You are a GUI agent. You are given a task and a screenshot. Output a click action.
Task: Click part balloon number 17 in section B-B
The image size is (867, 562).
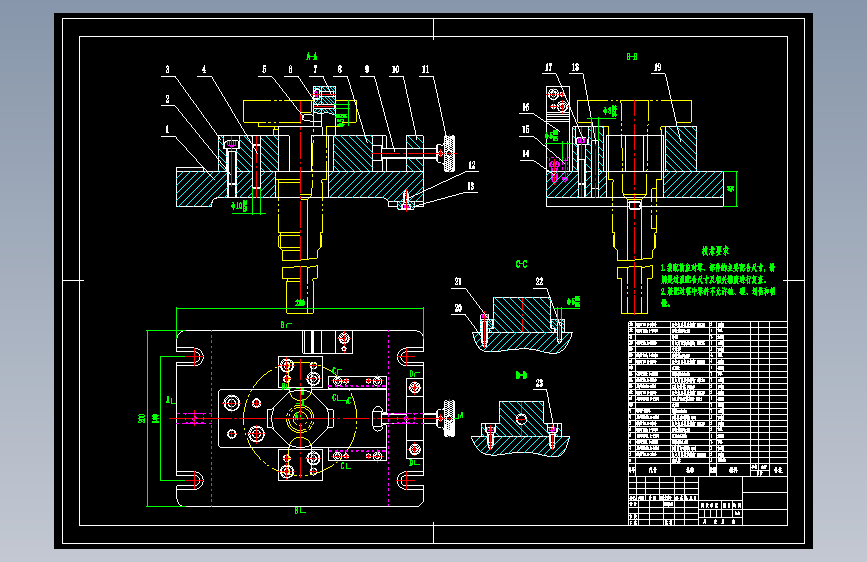[x=549, y=67]
